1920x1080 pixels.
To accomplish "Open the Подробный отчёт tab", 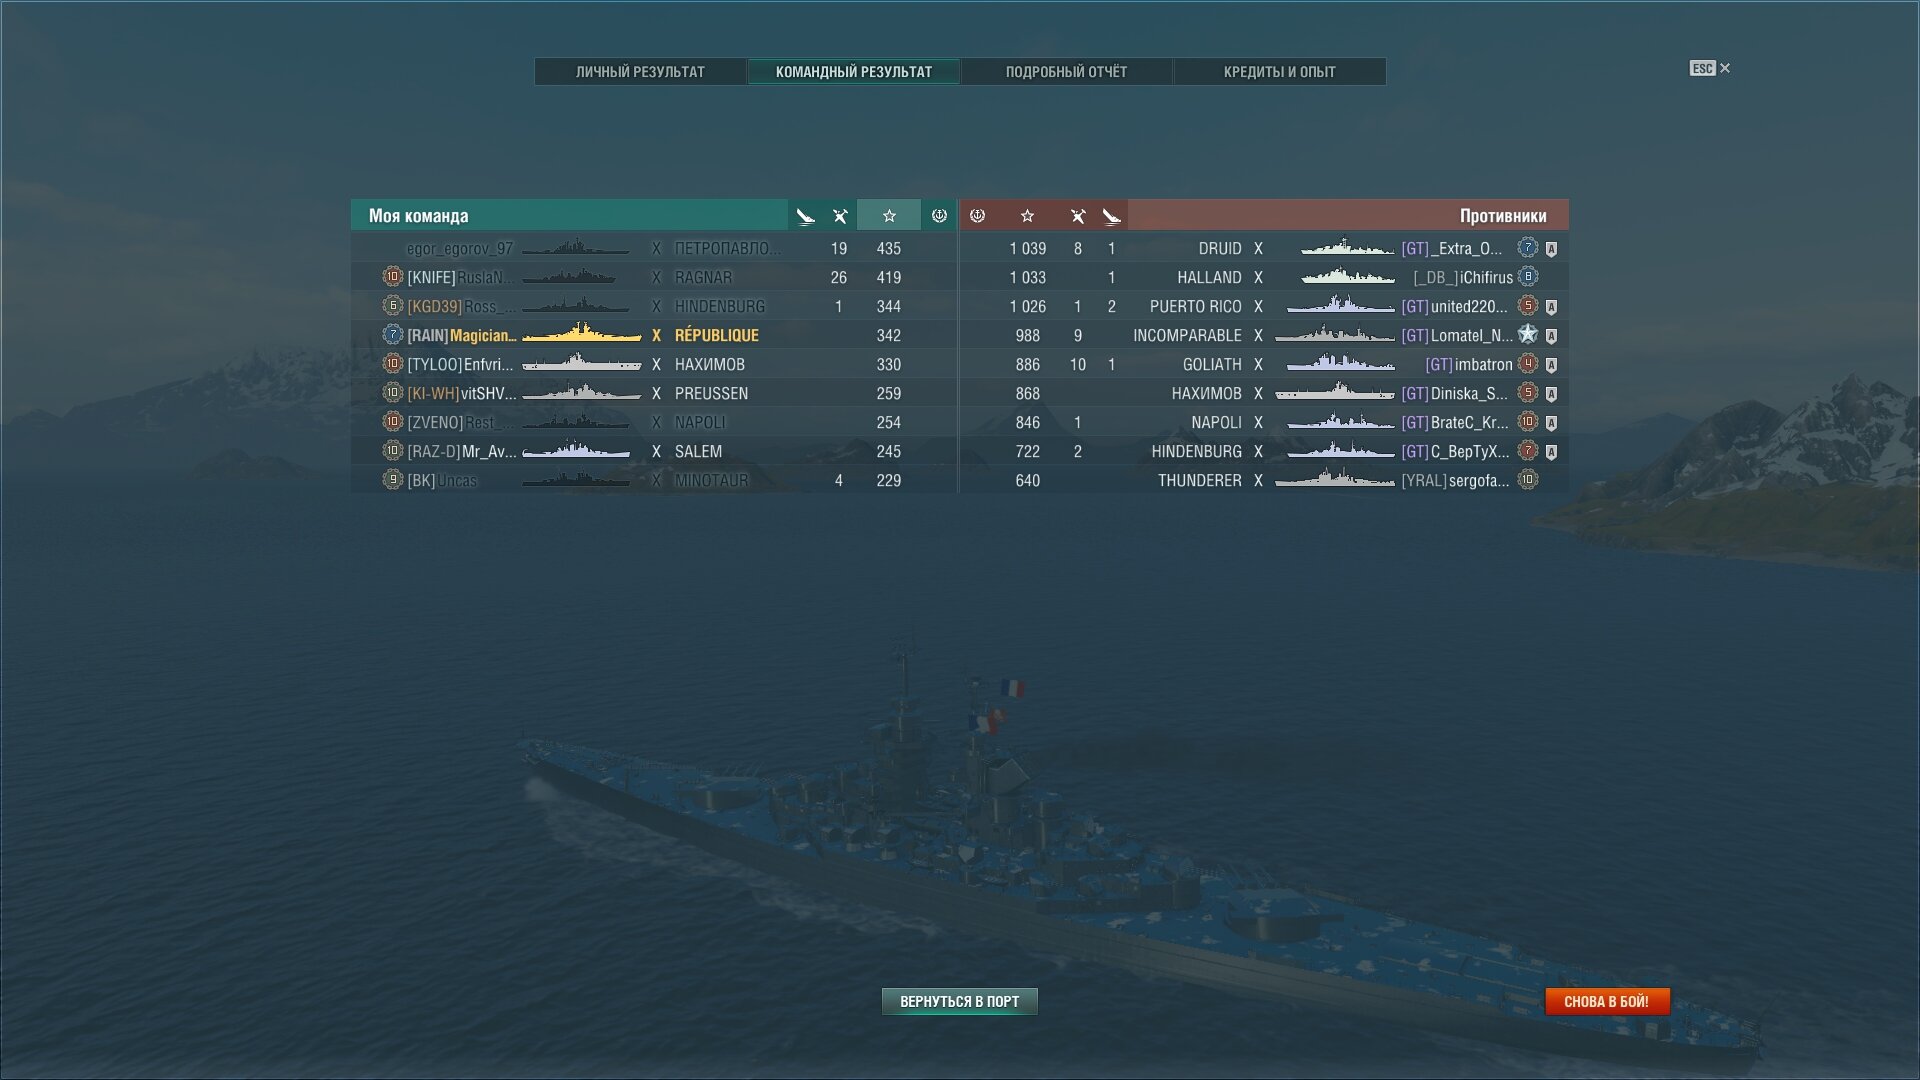I will (x=1066, y=72).
